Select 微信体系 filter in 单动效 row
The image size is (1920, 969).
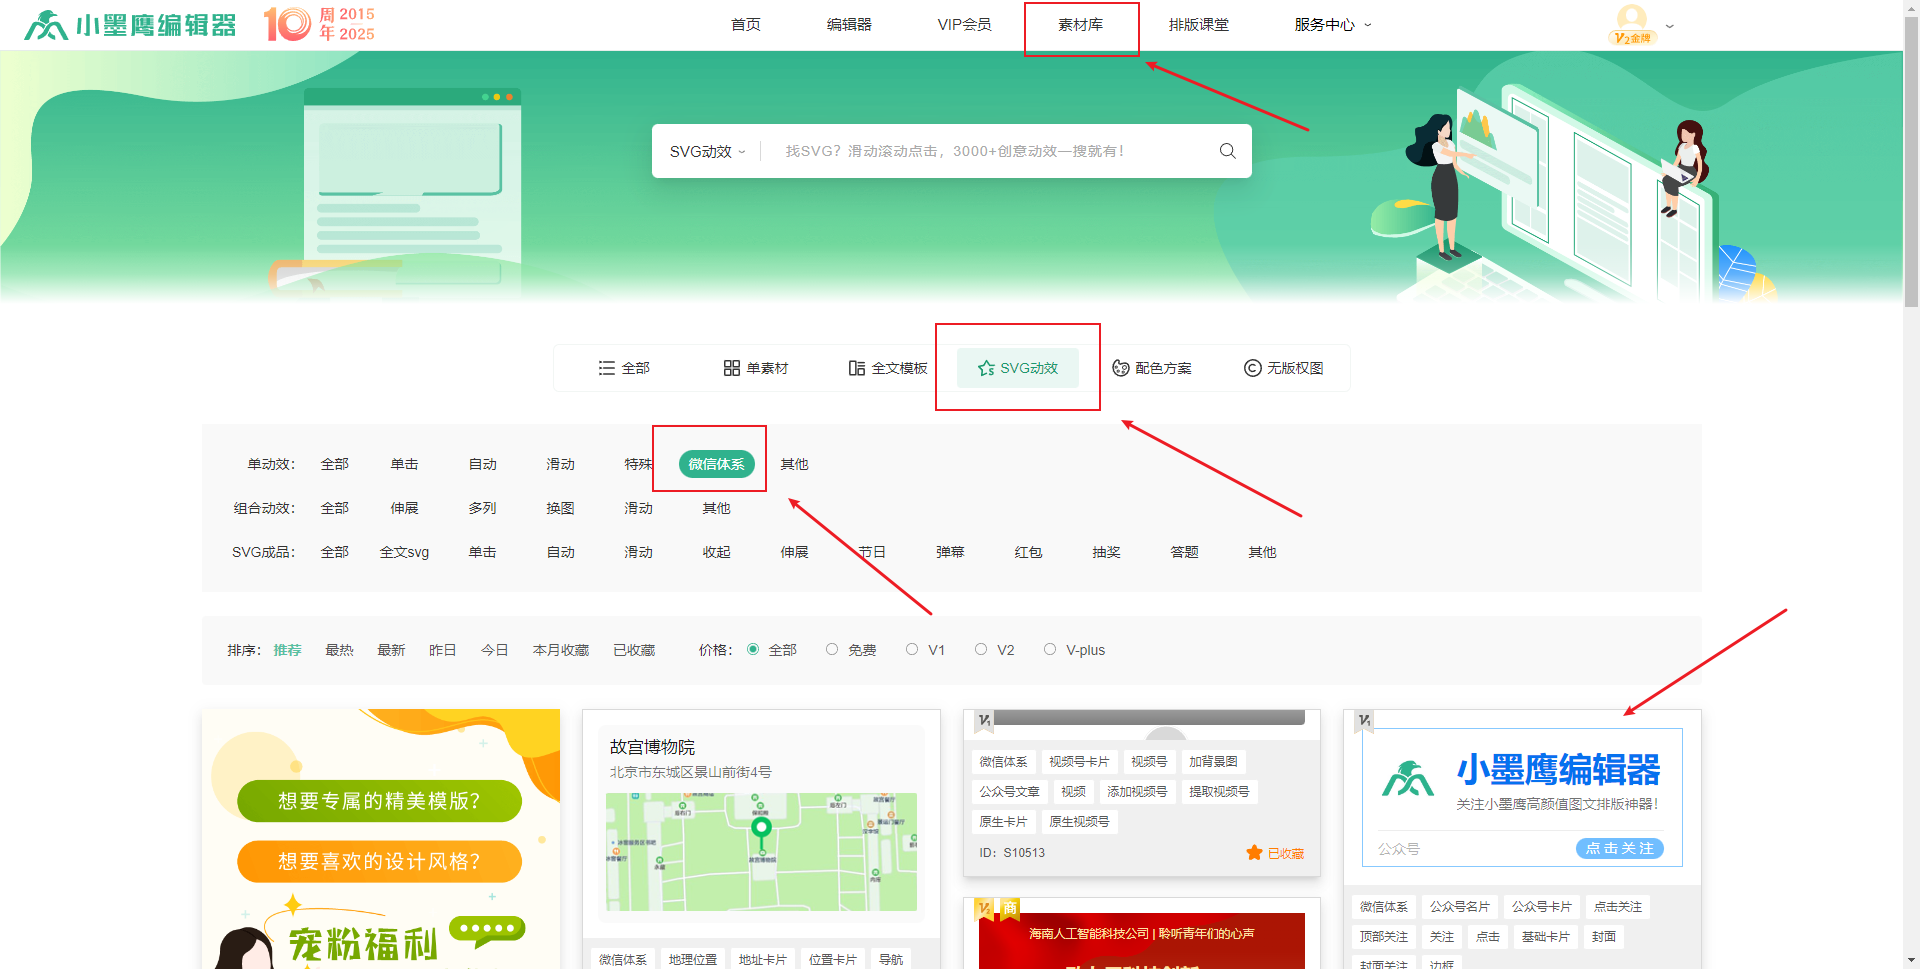pyautogui.click(x=717, y=464)
